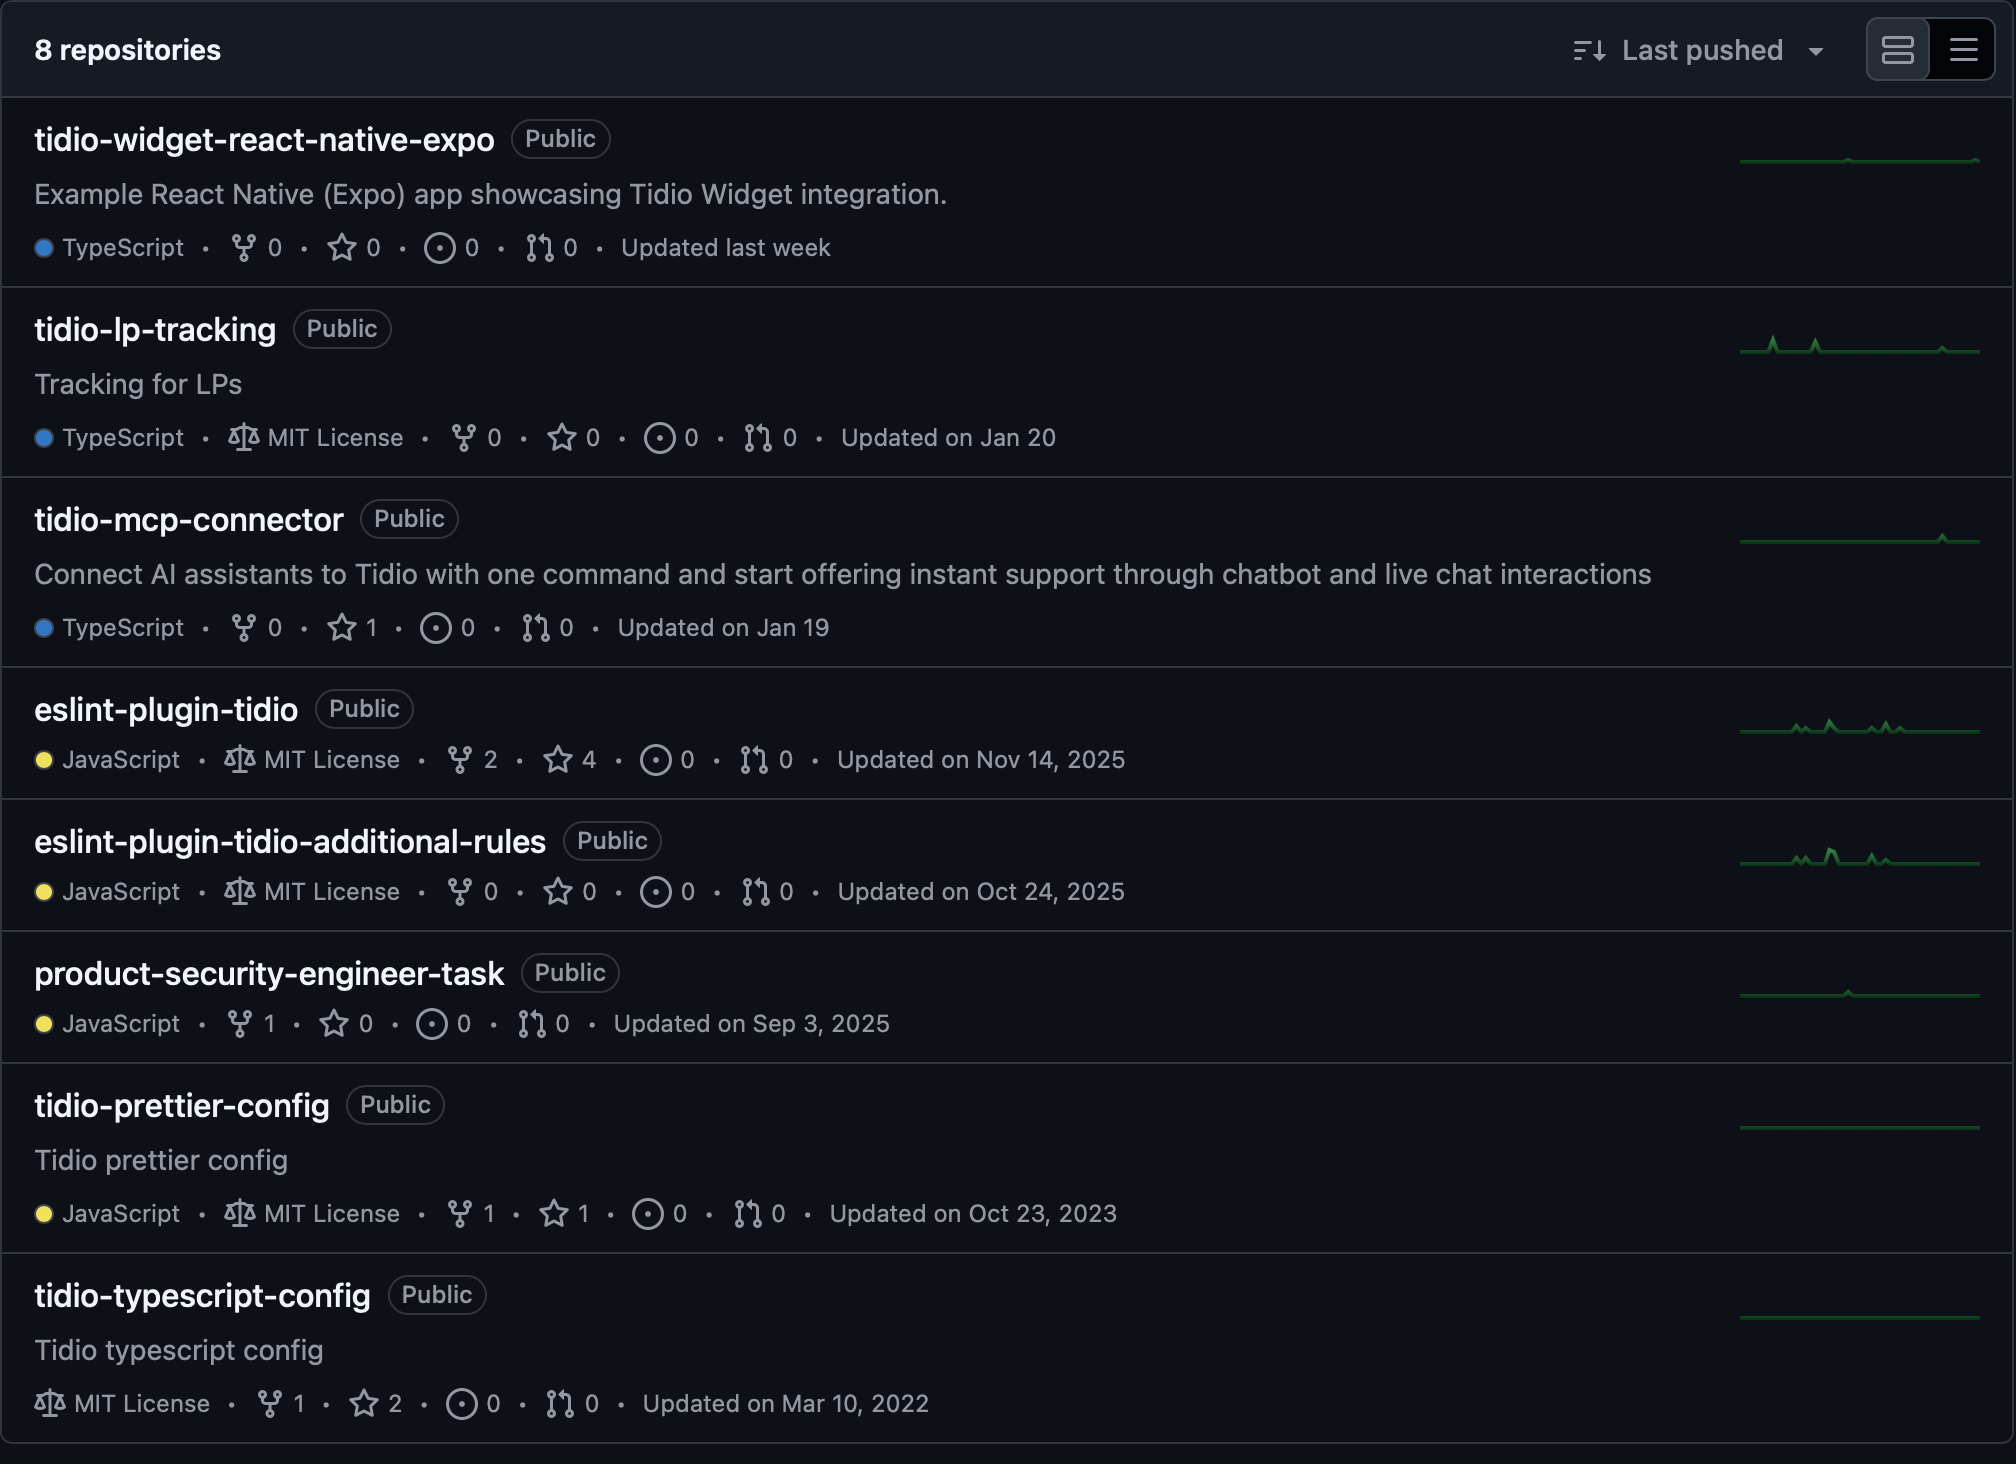Open the tidio-widget-react-native-expo repository

pos(264,139)
